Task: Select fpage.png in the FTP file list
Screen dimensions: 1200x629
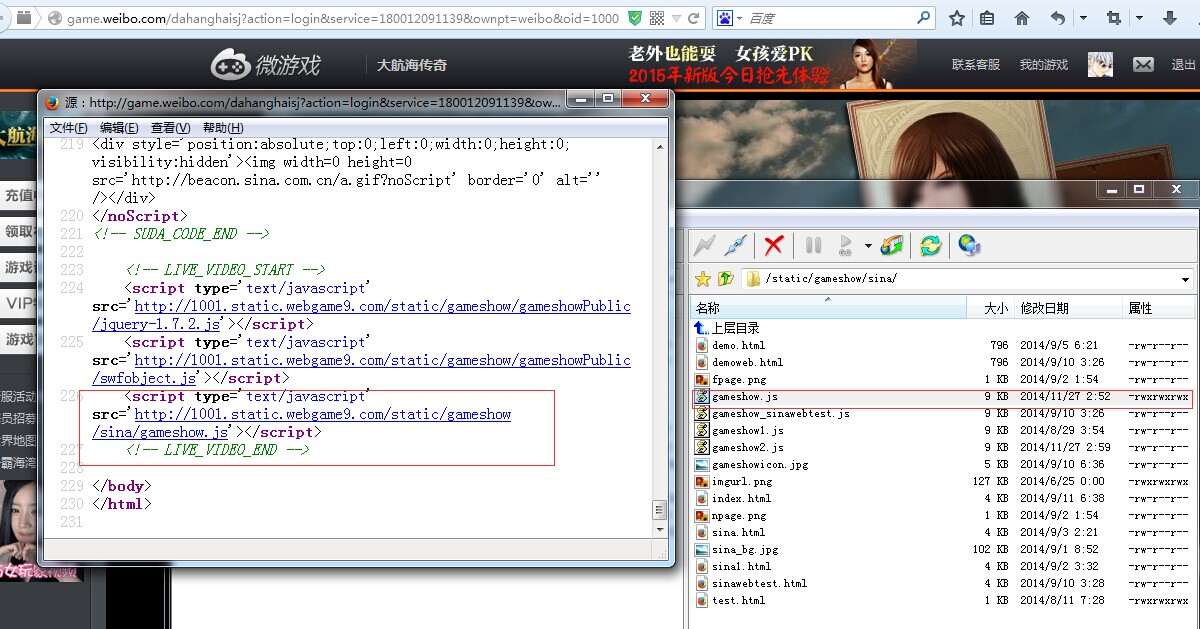Action: 943,379
